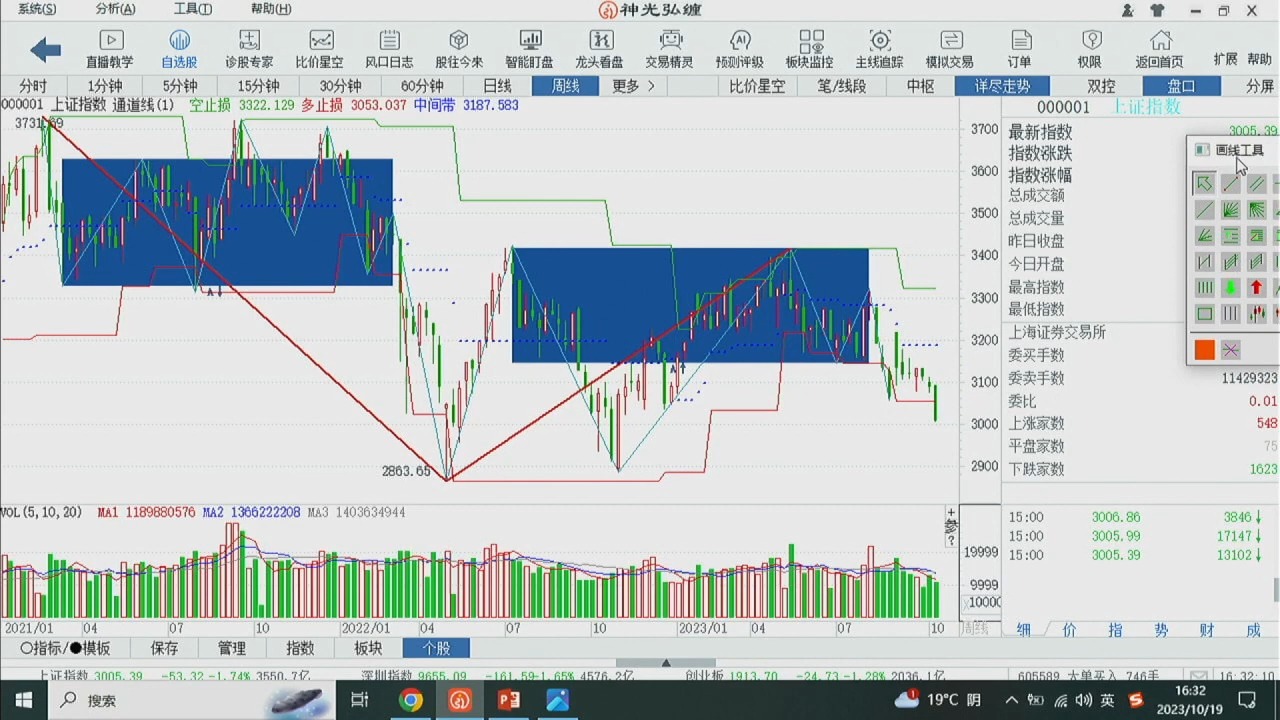The height and width of the screenshot is (720, 1280).
Task: Go back using the blue arrow icon
Action: 45,49
